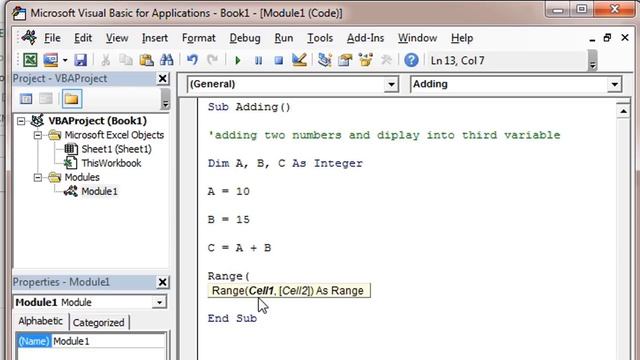Click the code editor scroll up arrow
The height and width of the screenshot is (360, 640).
click(x=623, y=111)
